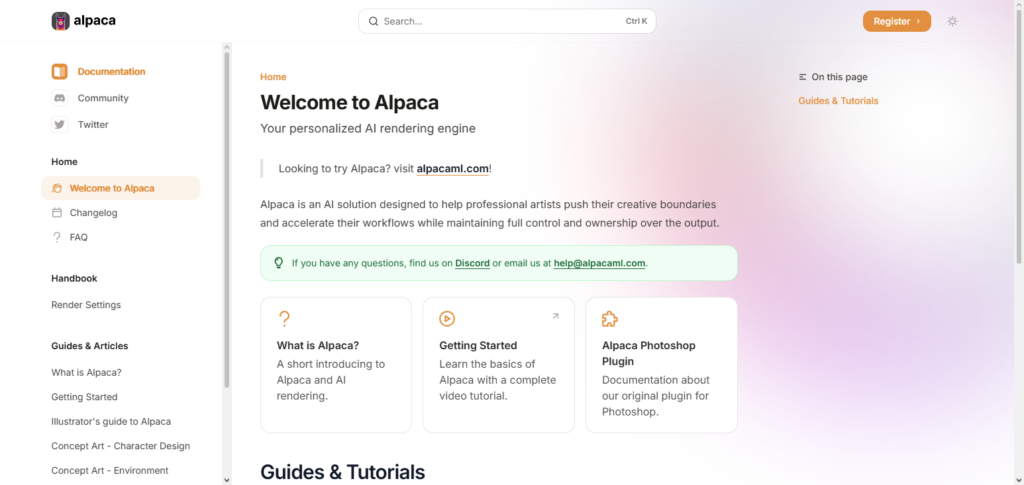Click the alpaca logo icon
The image size is (1024, 485).
coord(60,21)
